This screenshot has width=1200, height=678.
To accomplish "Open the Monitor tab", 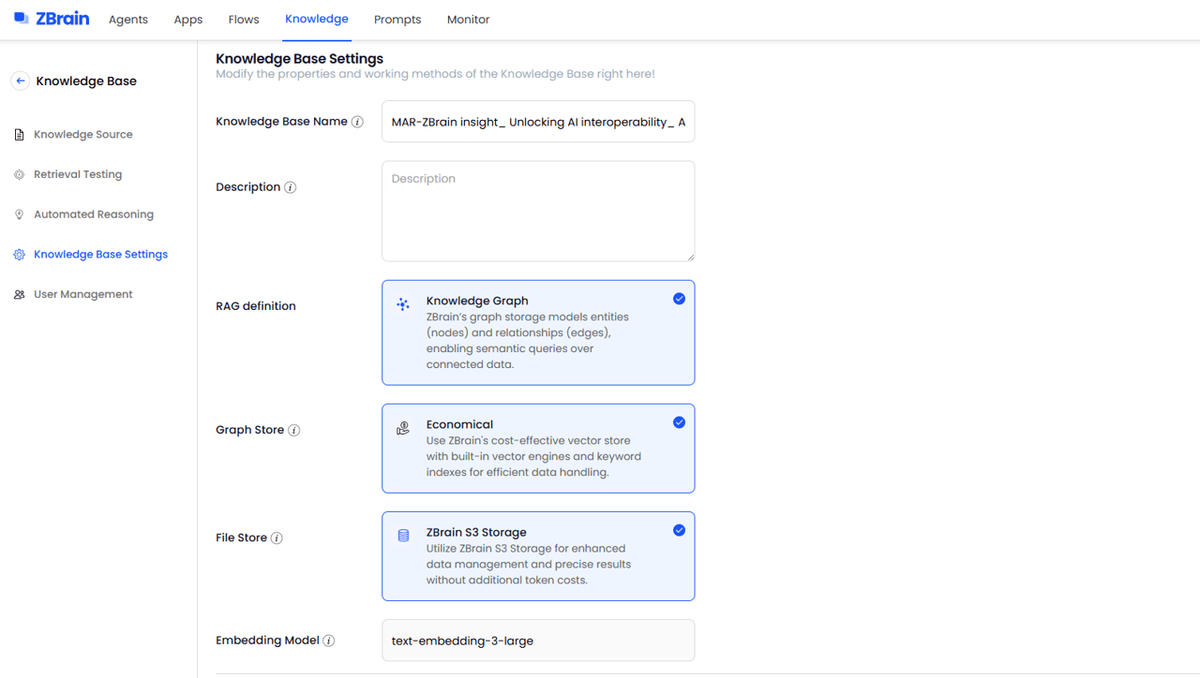I will click(468, 20).
